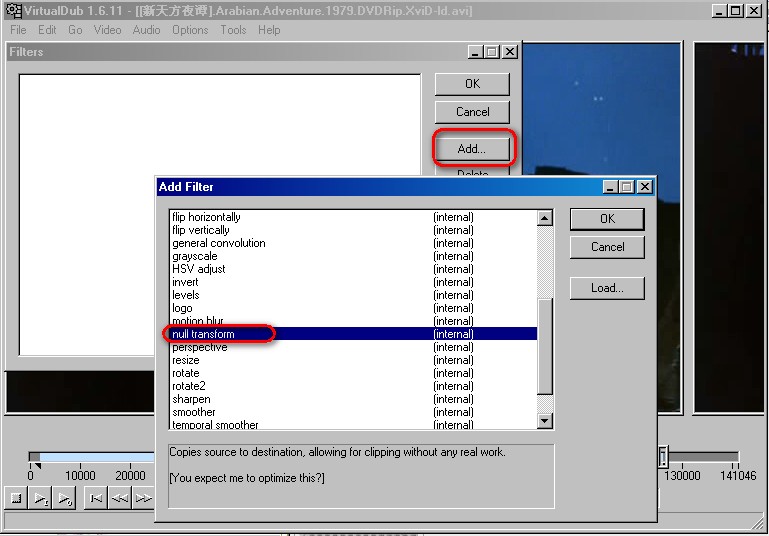
Task: Open the Options menu
Action: pos(190,30)
